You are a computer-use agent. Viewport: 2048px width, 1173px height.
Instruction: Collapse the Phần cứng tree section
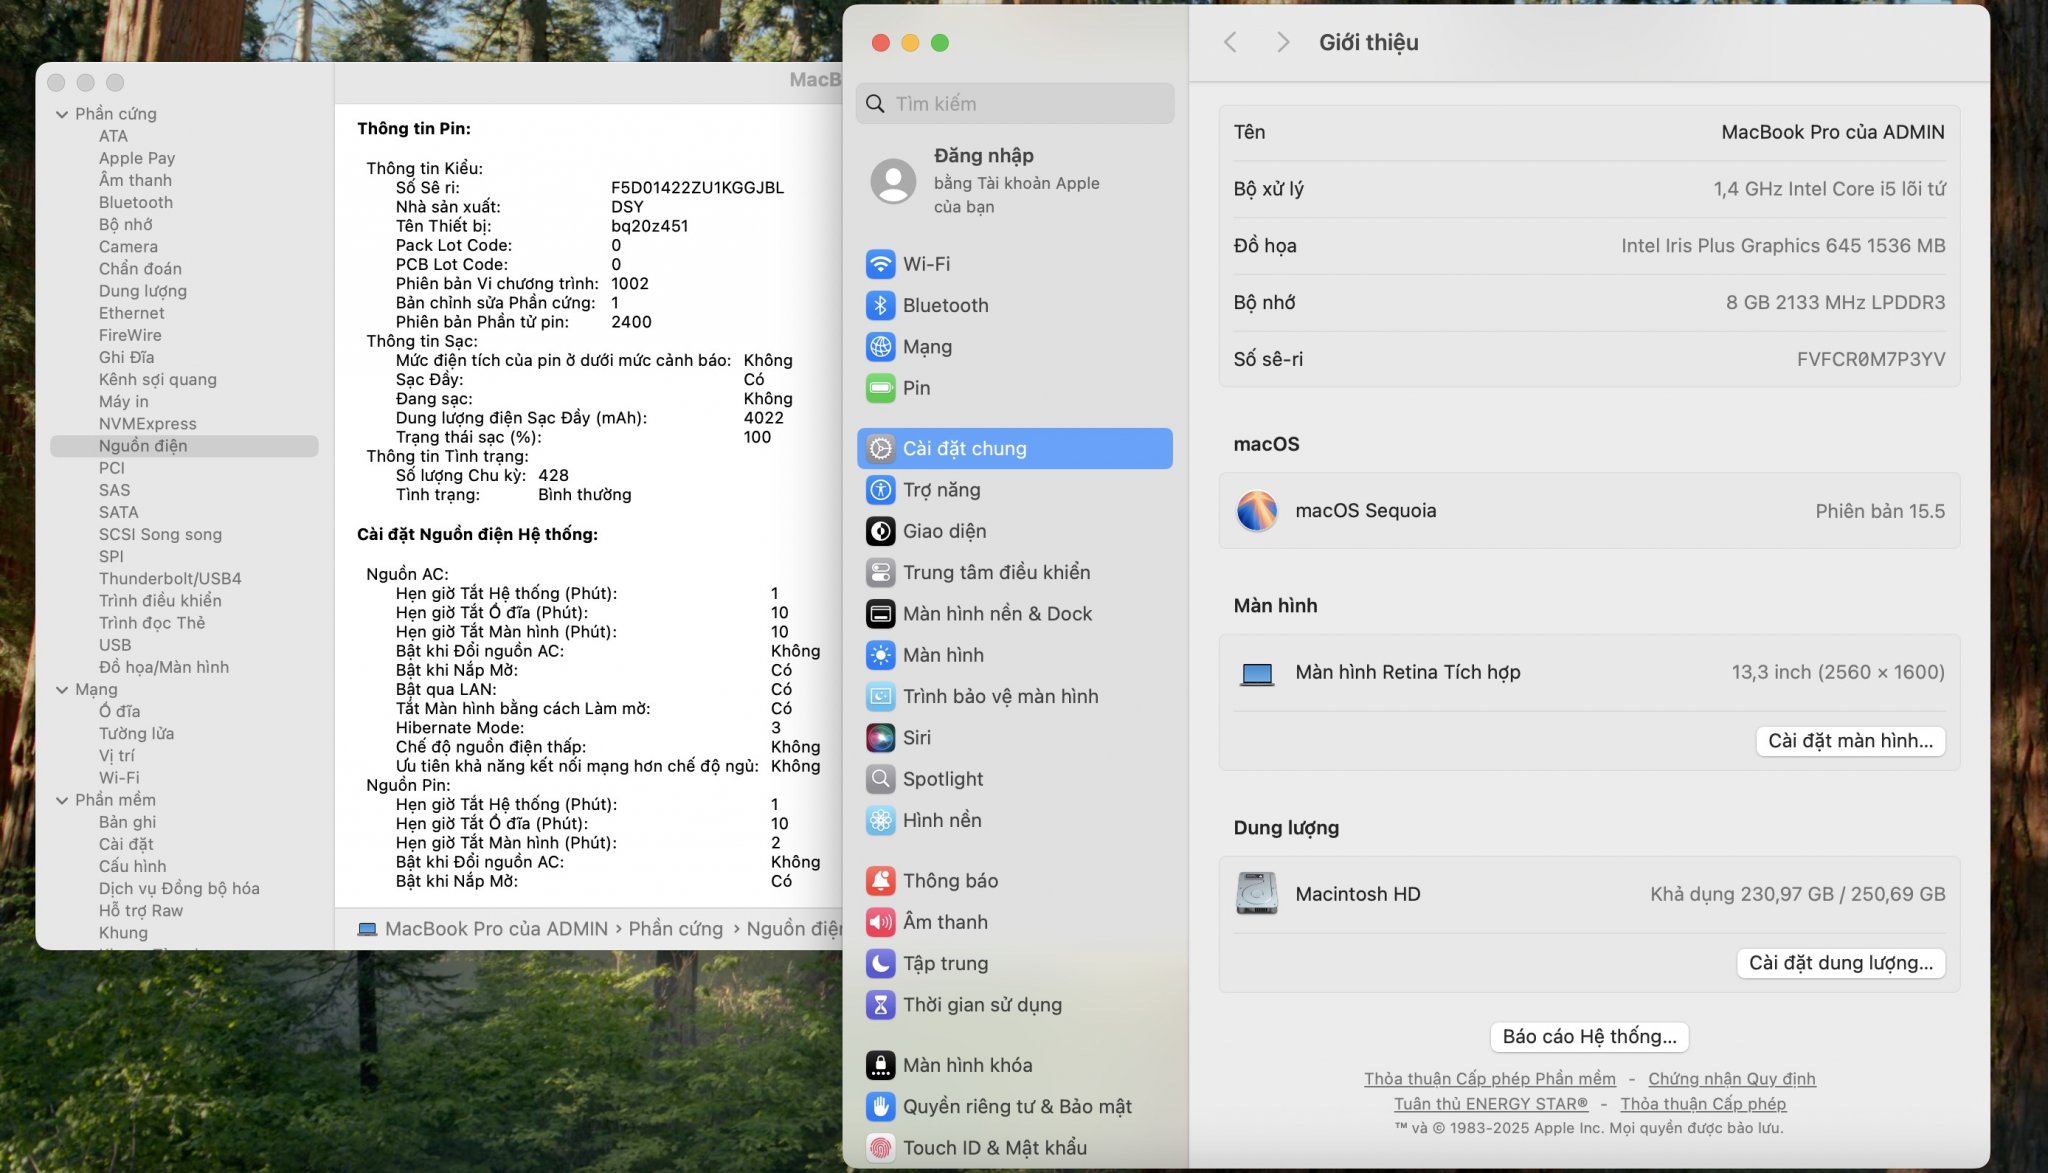coord(62,114)
